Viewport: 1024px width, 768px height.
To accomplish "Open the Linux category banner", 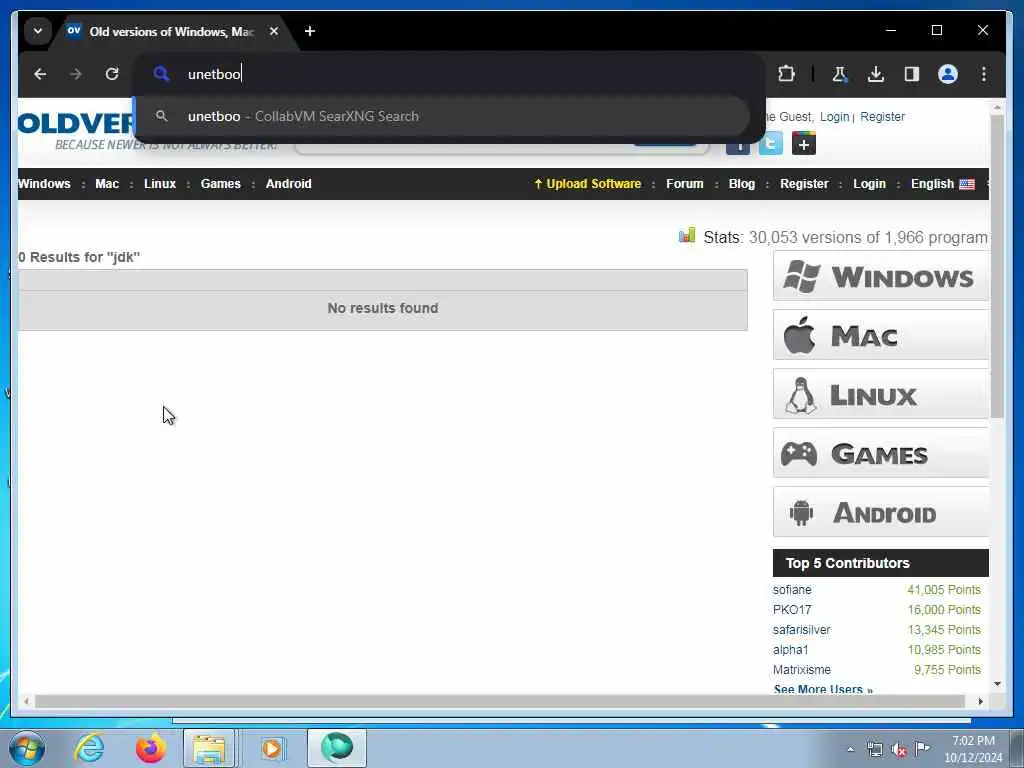I will [x=880, y=394].
